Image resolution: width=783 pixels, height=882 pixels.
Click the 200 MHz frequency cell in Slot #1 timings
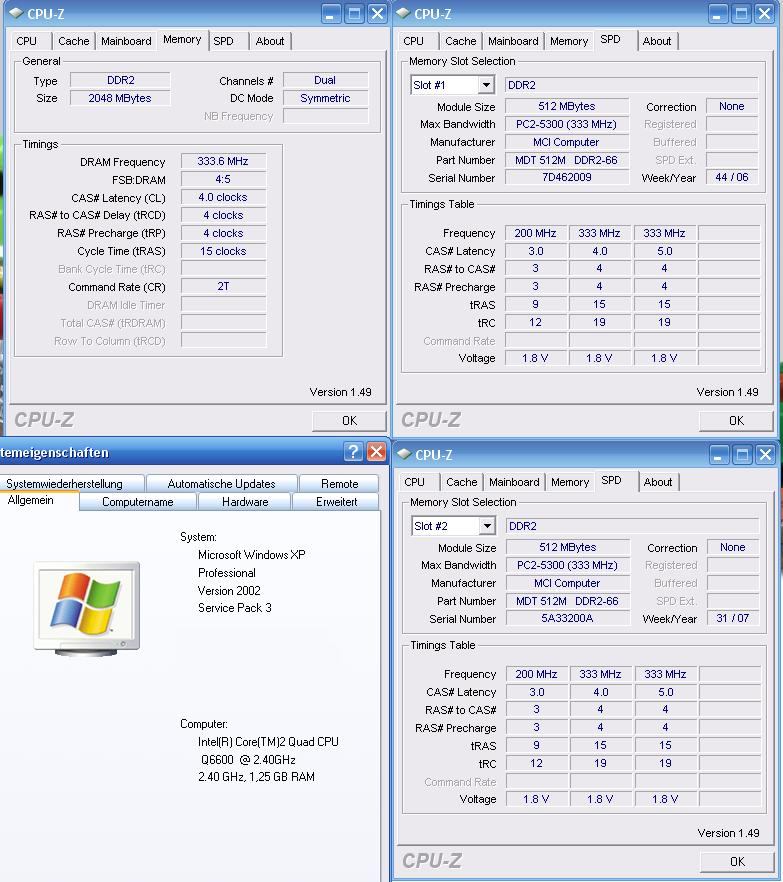(x=536, y=233)
